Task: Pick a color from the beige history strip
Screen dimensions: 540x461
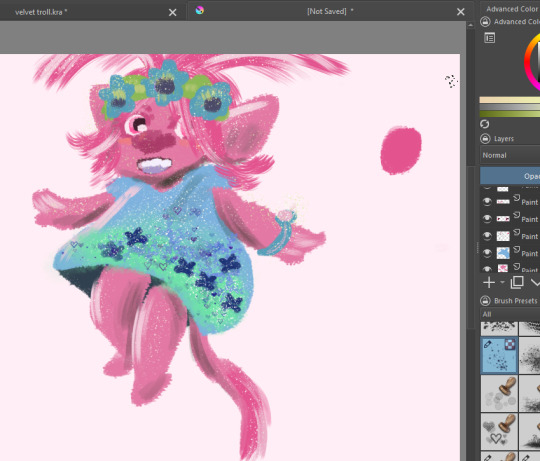Action: pyautogui.click(x=510, y=100)
